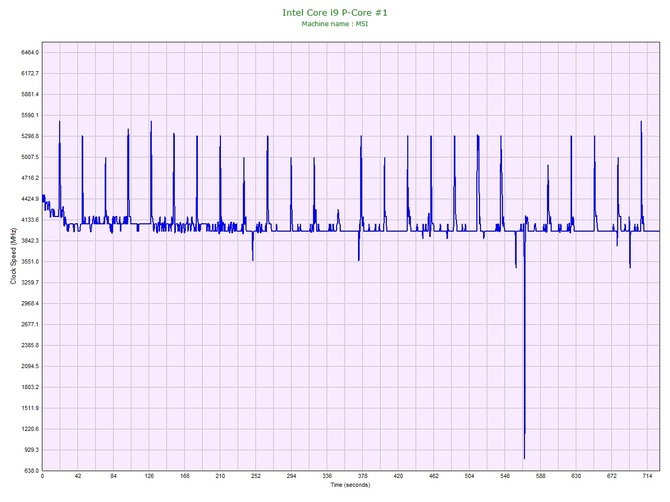Click the 714 tick on the time axis
This screenshot has width=670, height=502.
tap(647, 476)
